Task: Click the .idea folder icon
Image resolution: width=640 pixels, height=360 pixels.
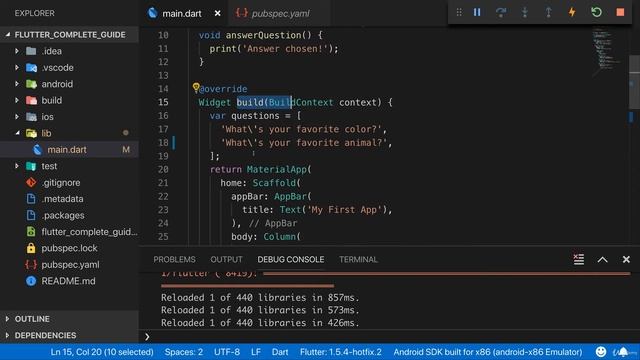Action: point(31,51)
